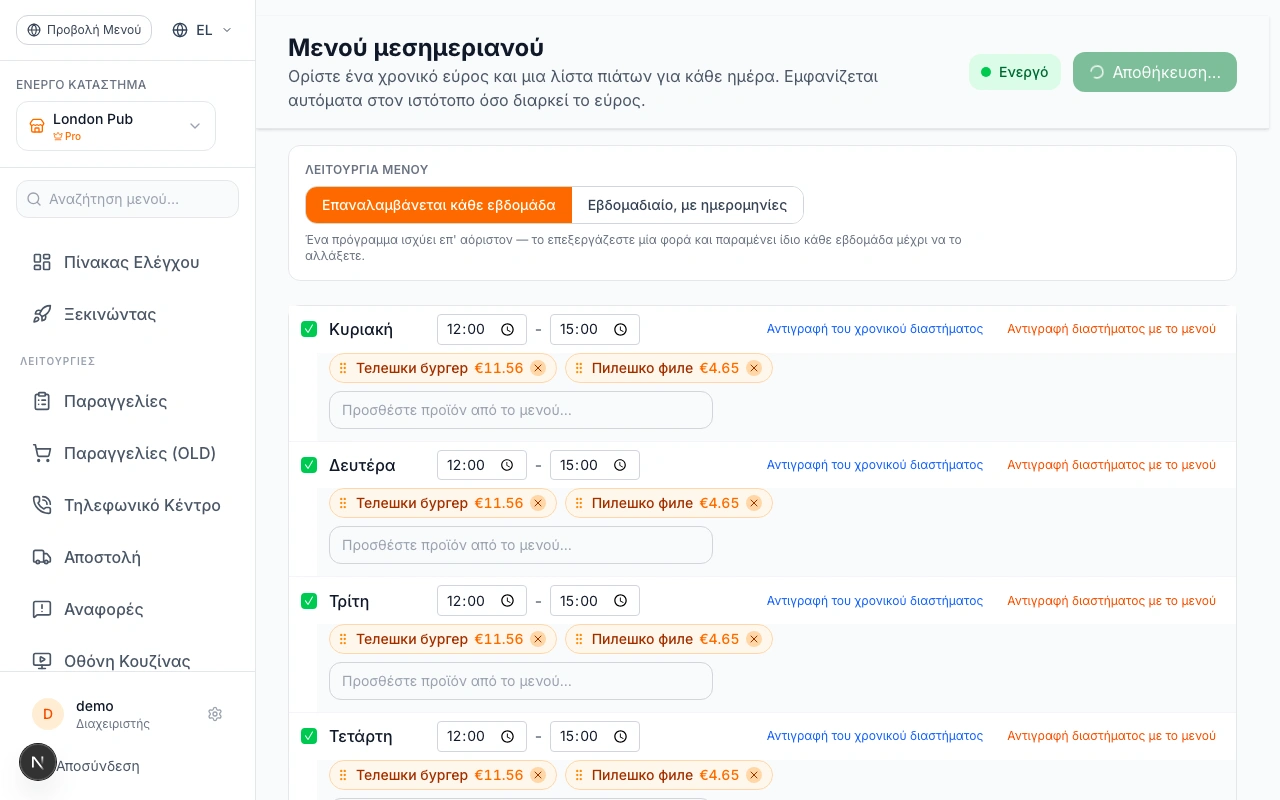This screenshot has width=1280, height=800.
Task: Click the drag handle on Τρίτη's Телешки бургер
Action: coord(343,639)
